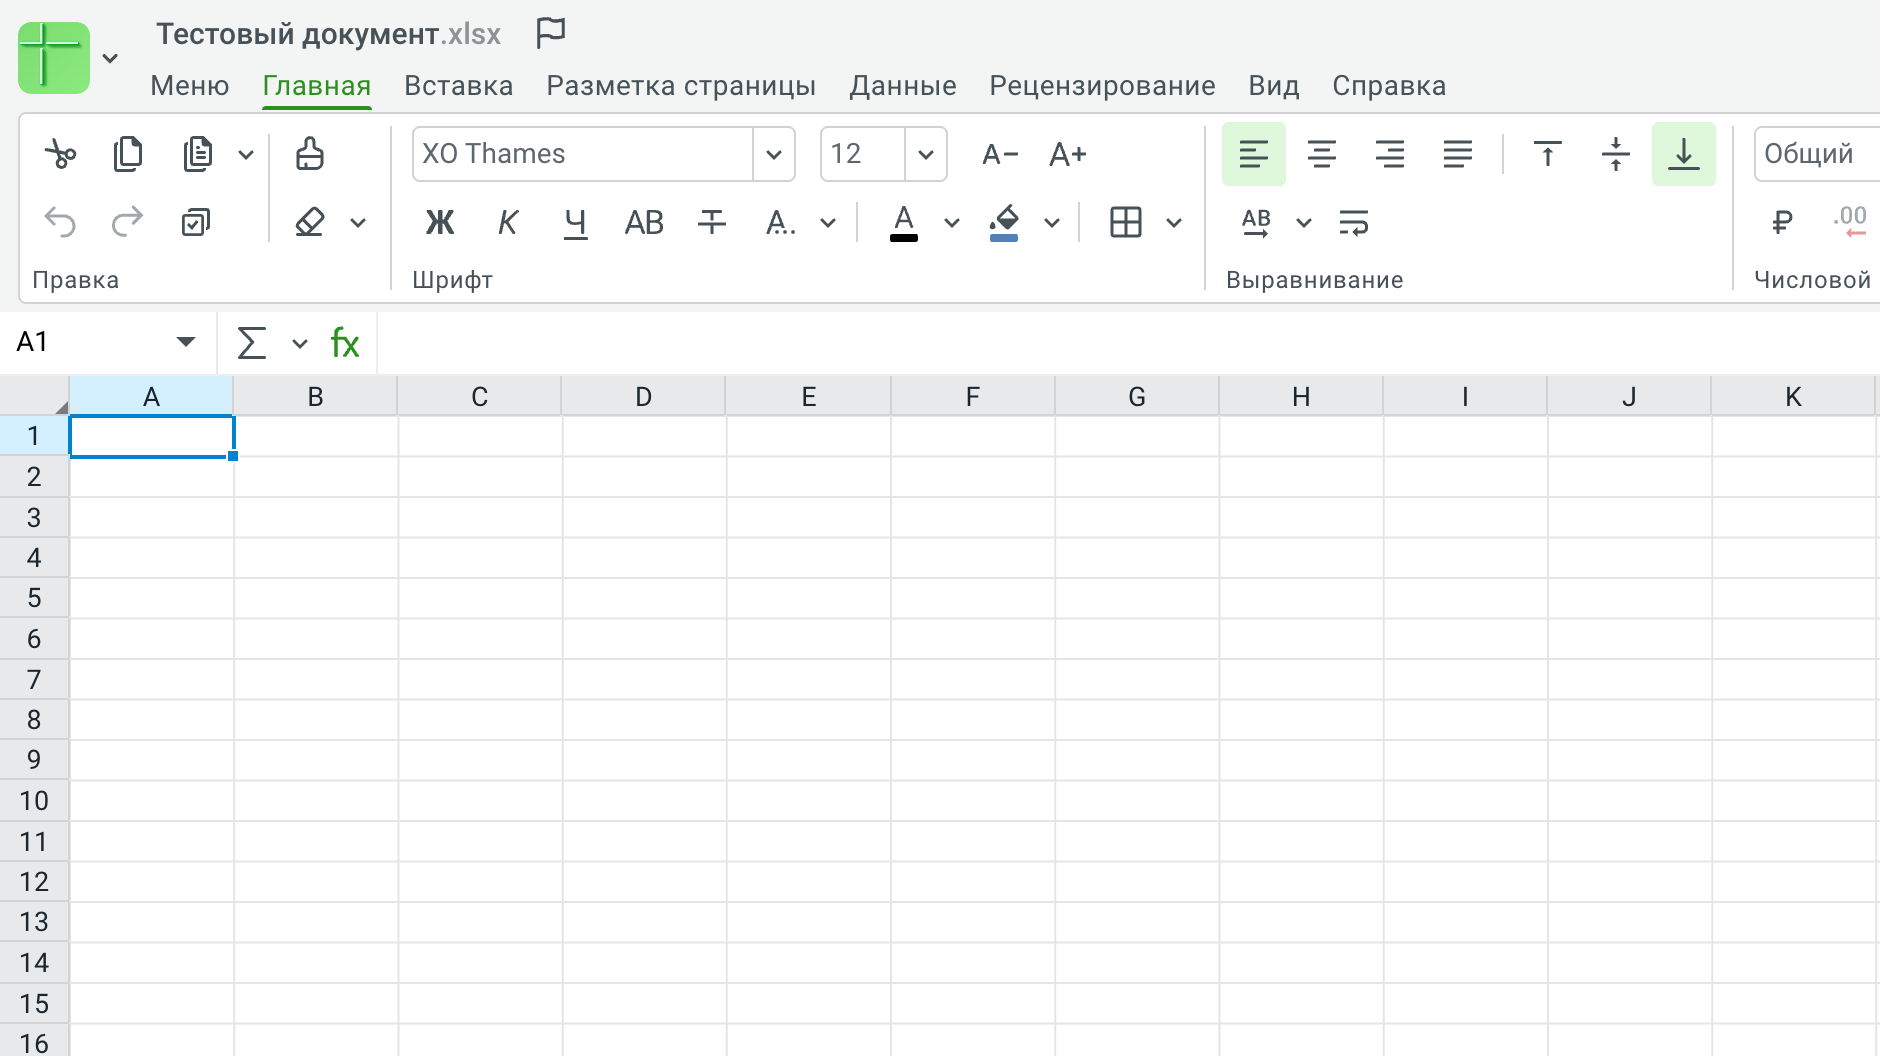
Task: Click the eraser clear formatting icon
Action: click(310, 222)
